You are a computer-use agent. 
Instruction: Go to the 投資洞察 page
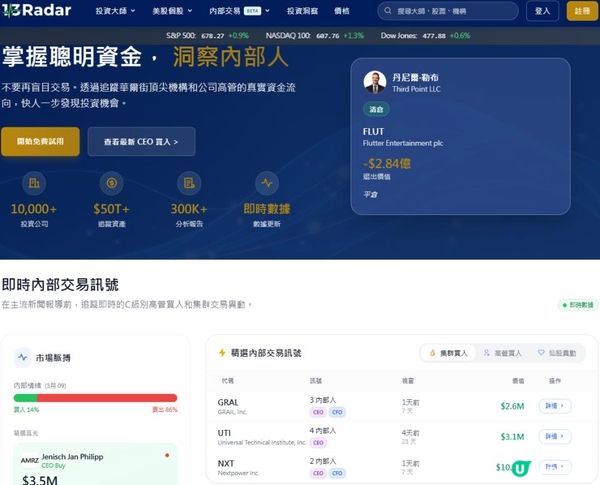pyautogui.click(x=302, y=11)
